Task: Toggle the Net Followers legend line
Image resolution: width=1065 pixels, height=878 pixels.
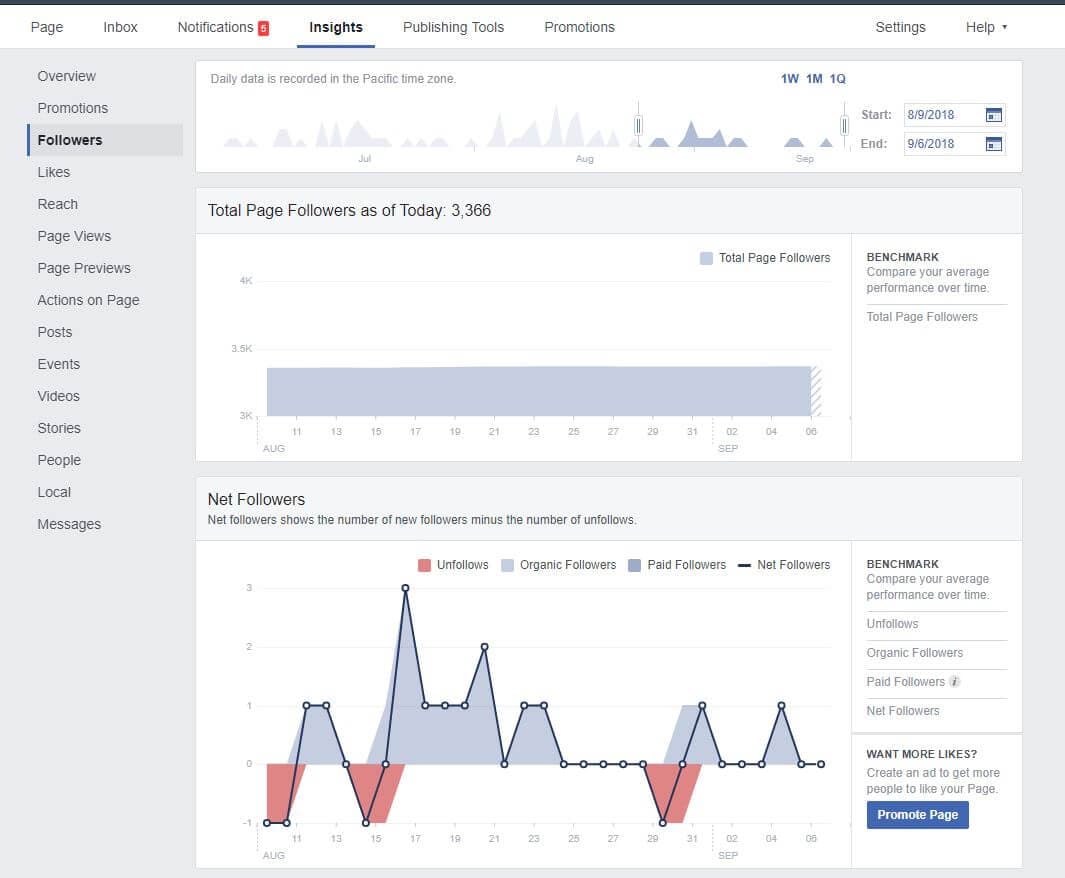Action: (744, 565)
